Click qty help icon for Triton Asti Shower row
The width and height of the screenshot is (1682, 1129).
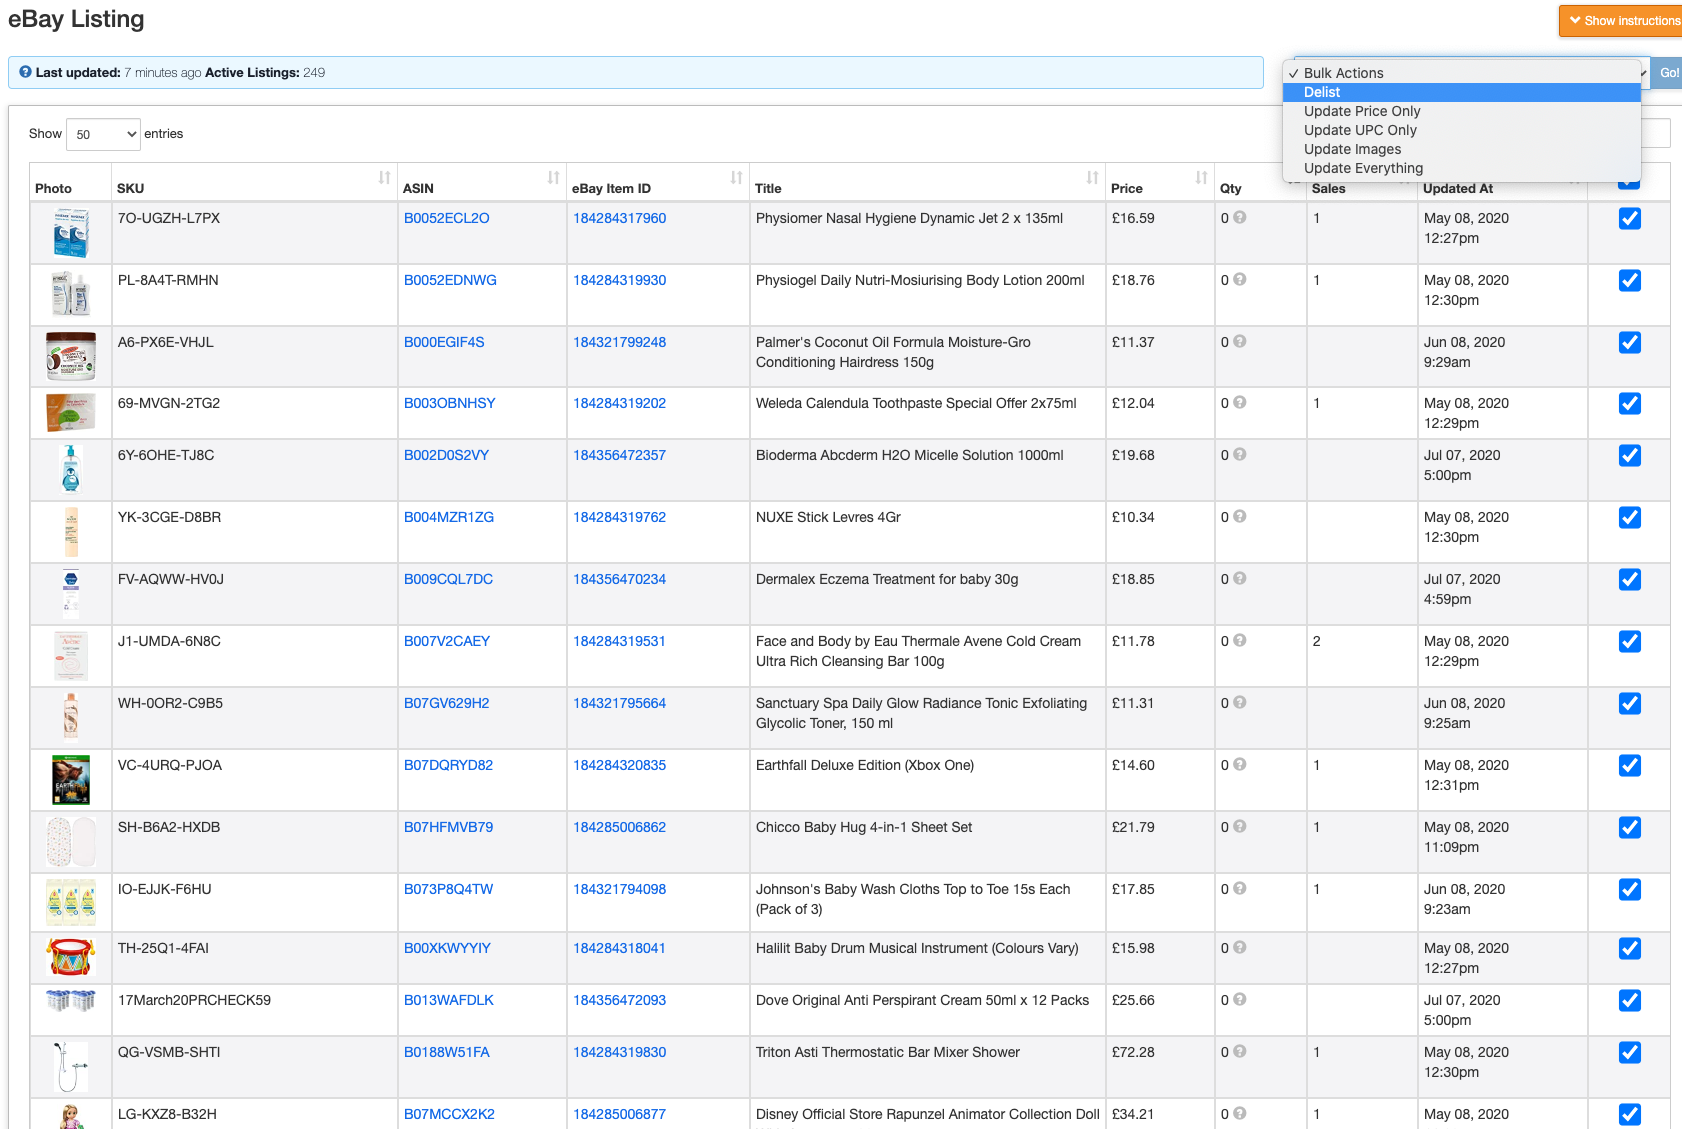click(x=1240, y=1051)
